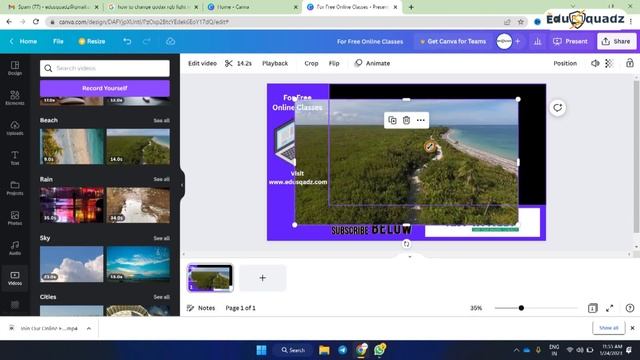Screen dimensions: 640x360
Task: Open the Playback options
Action: pos(275,63)
